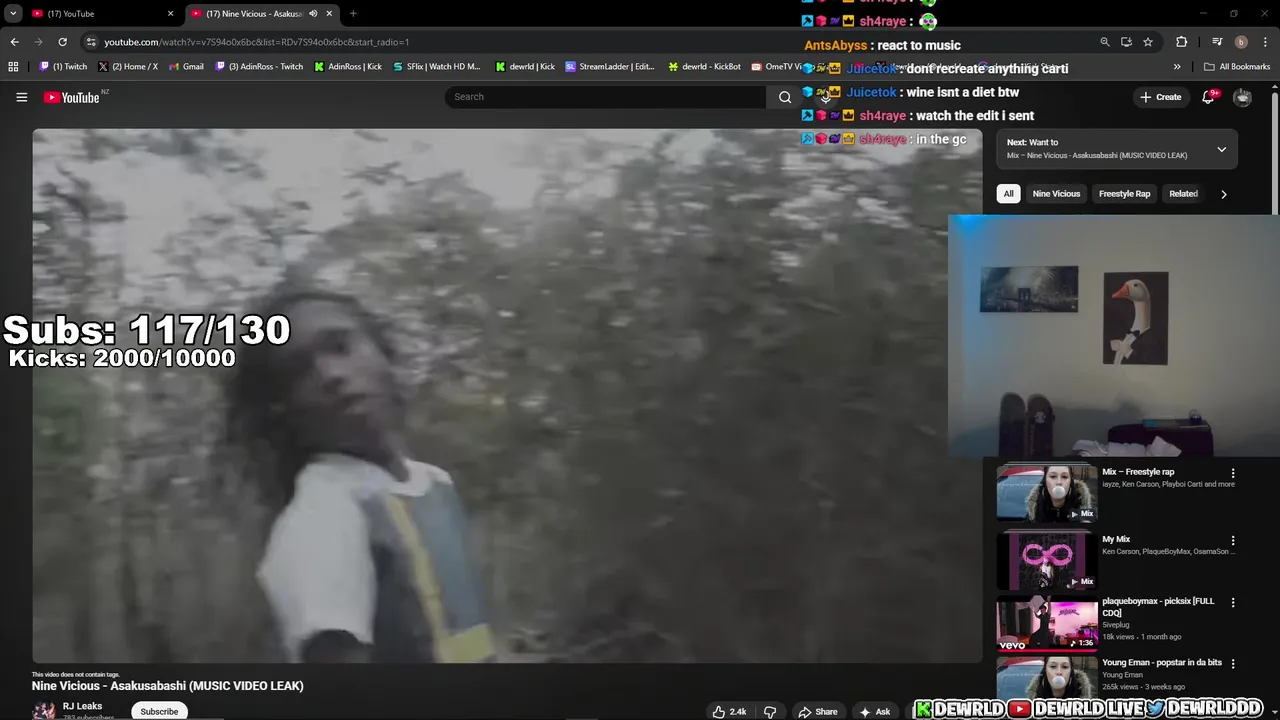Image resolution: width=1280 pixels, height=720 pixels.
Task: Open the YouTube hamburger guide menu
Action: (x=21, y=97)
